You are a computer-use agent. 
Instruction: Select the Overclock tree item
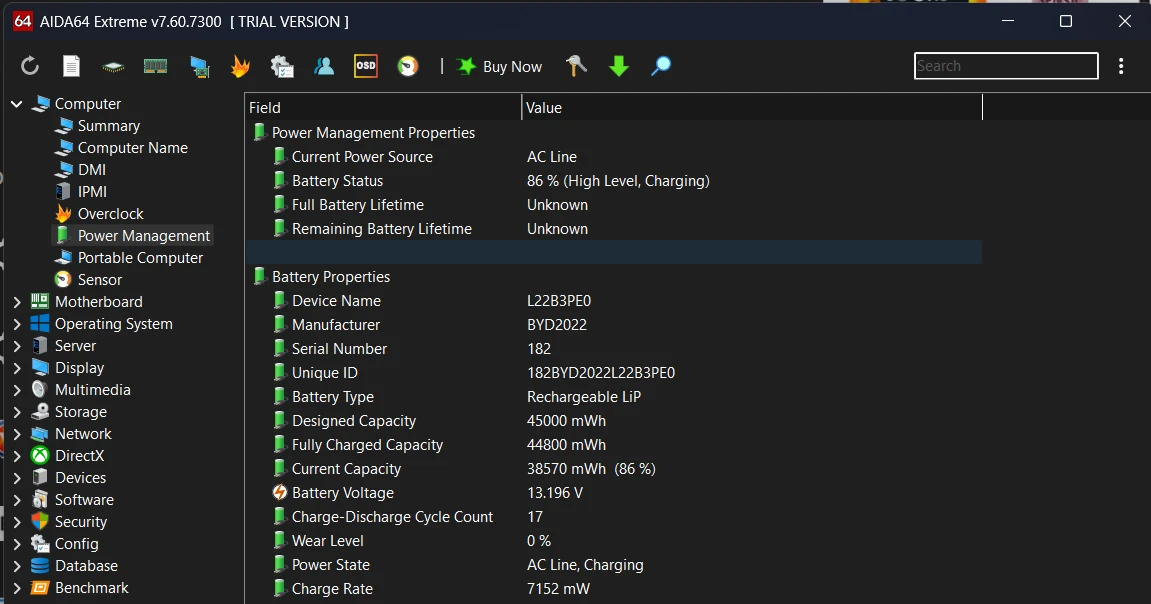[x=110, y=214]
